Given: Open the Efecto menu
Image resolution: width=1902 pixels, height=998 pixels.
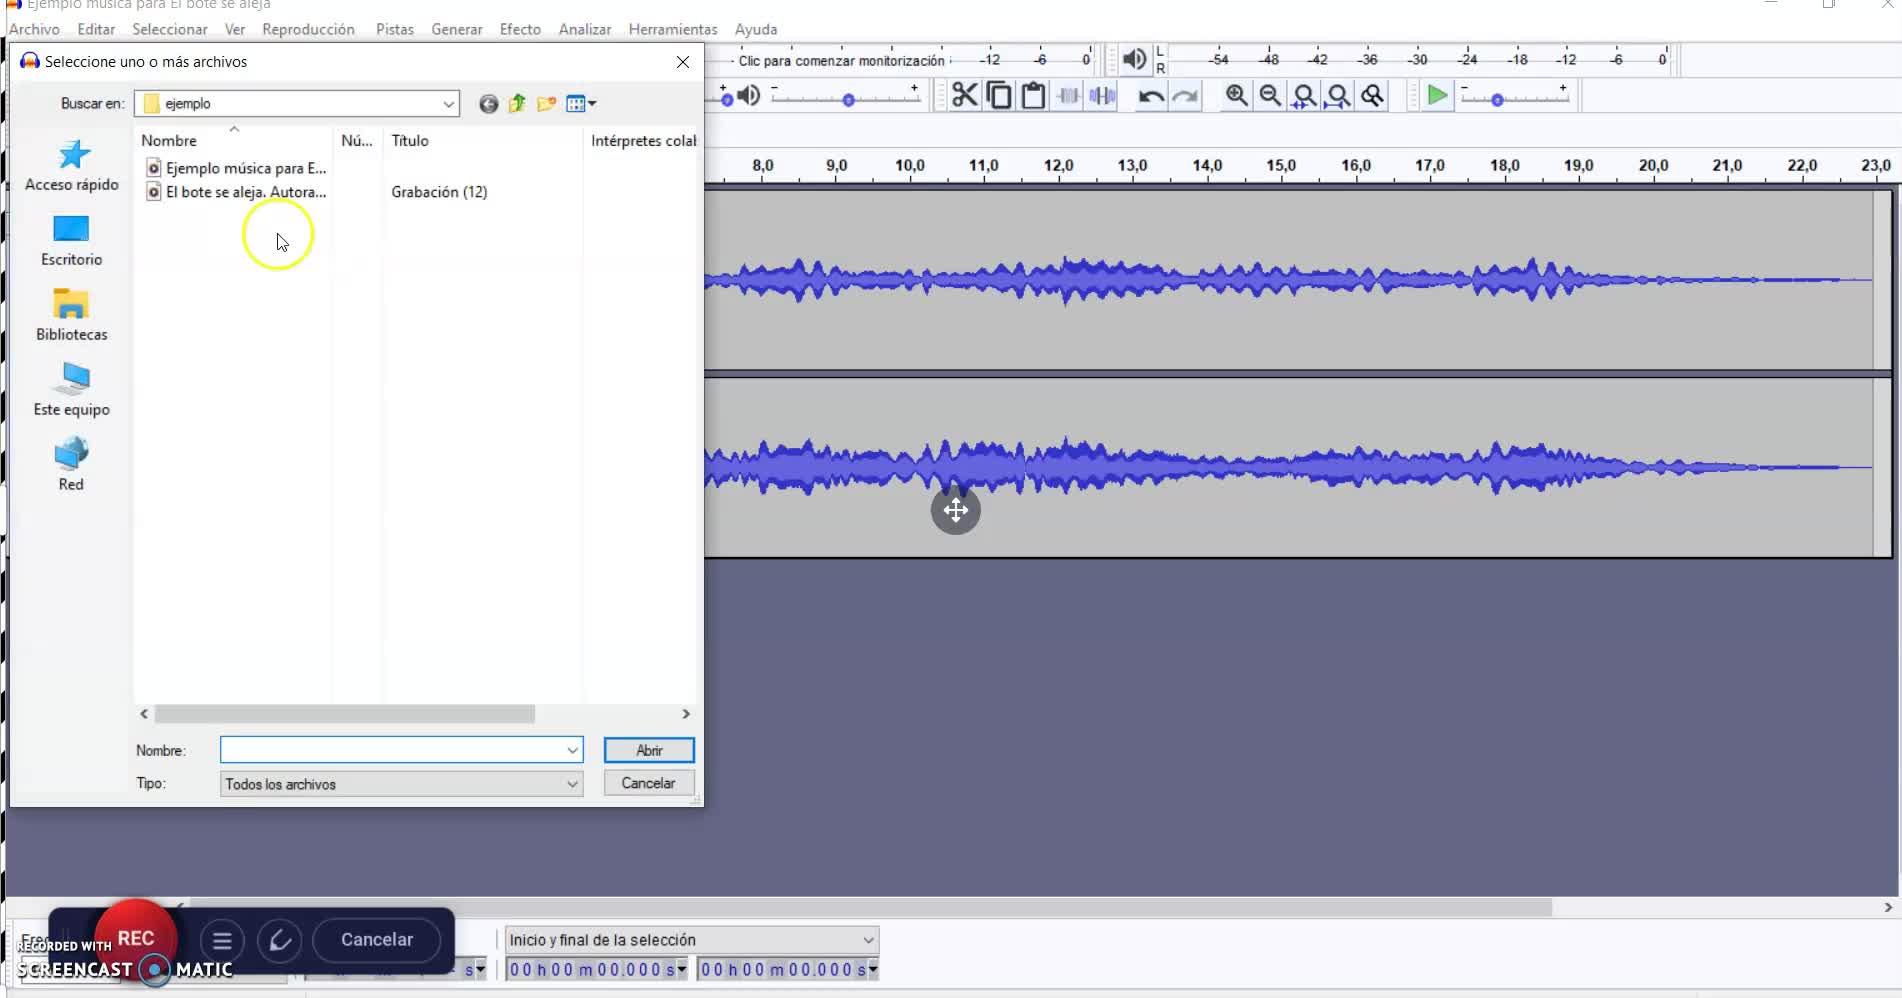Looking at the screenshot, I should [x=520, y=29].
